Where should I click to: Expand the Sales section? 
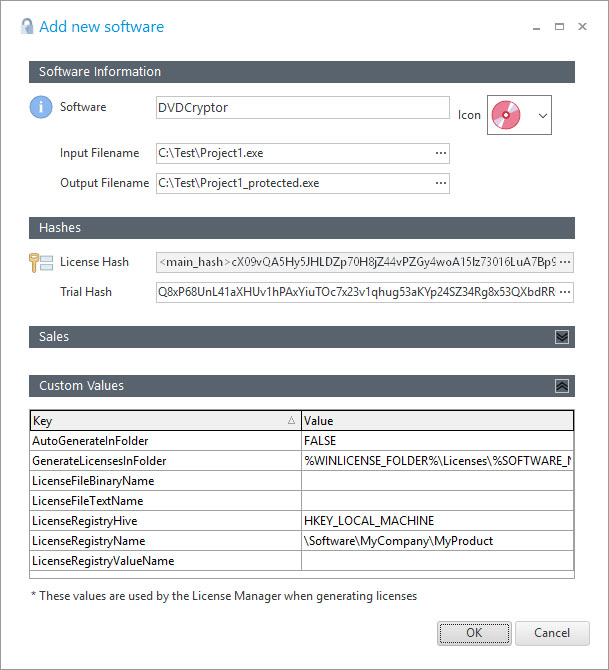562,337
